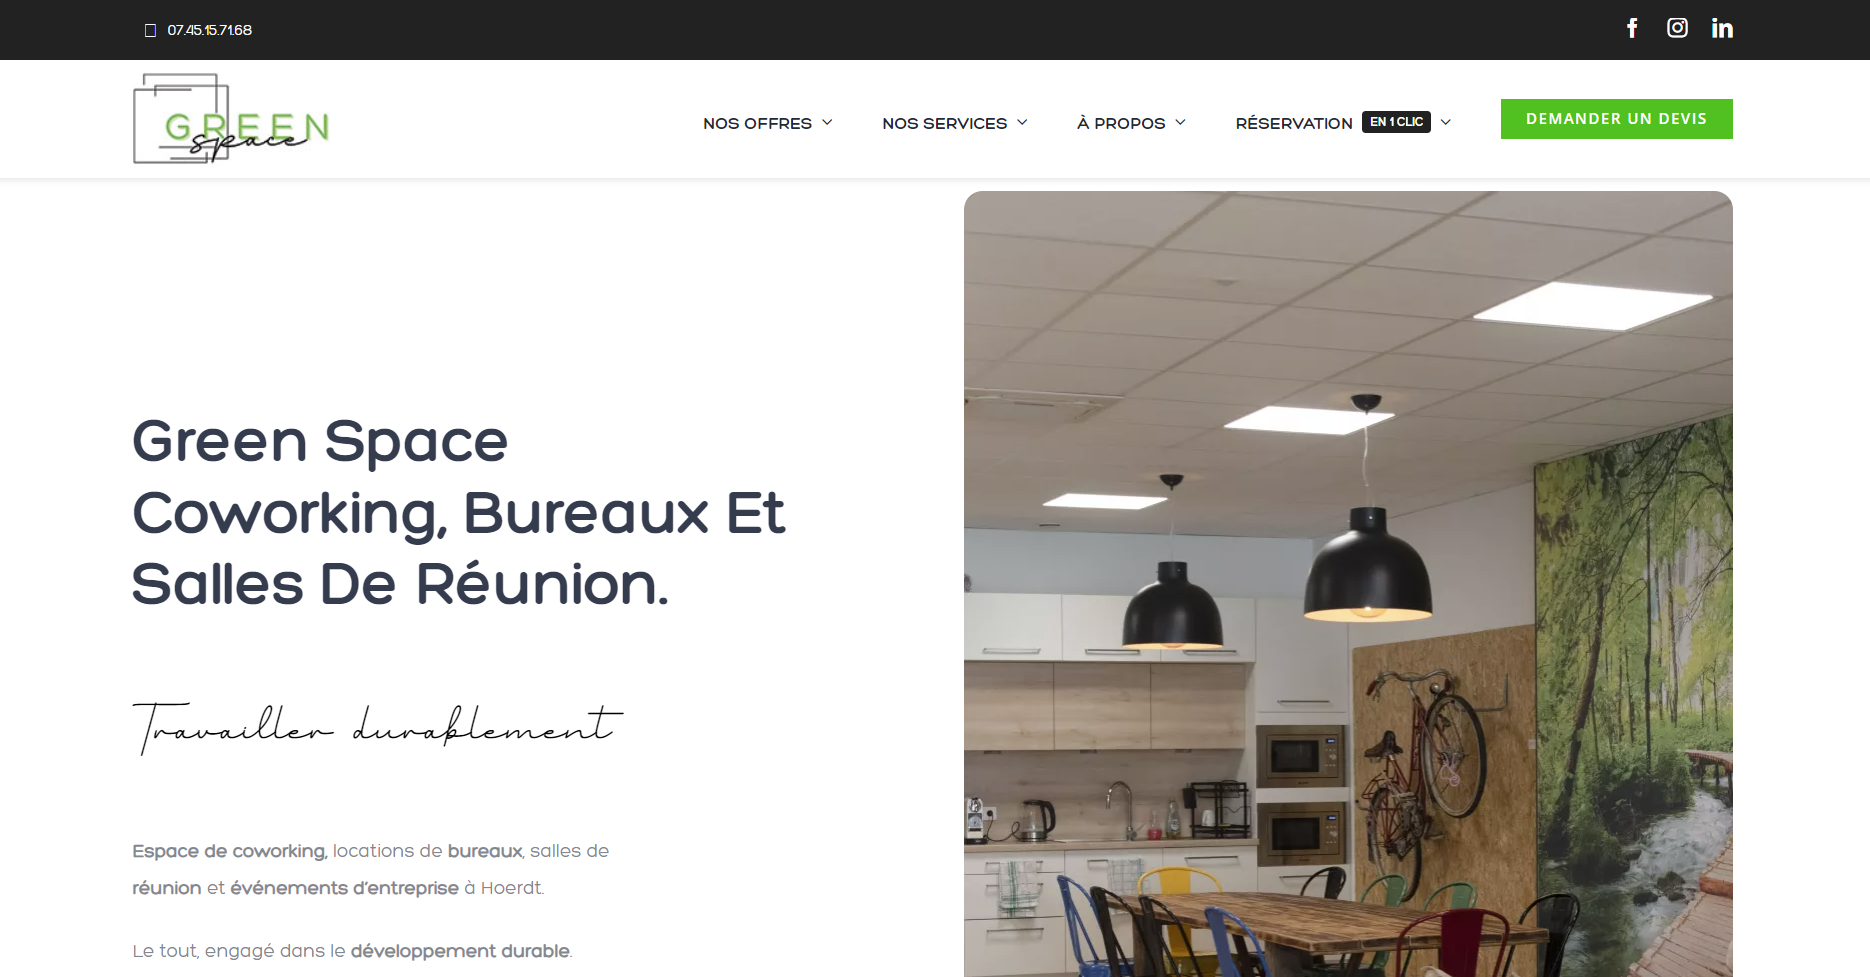Click the Demander un devis button
Image resolution: width=1870 pixels, height=977 pixels.
click(1616, 119)
